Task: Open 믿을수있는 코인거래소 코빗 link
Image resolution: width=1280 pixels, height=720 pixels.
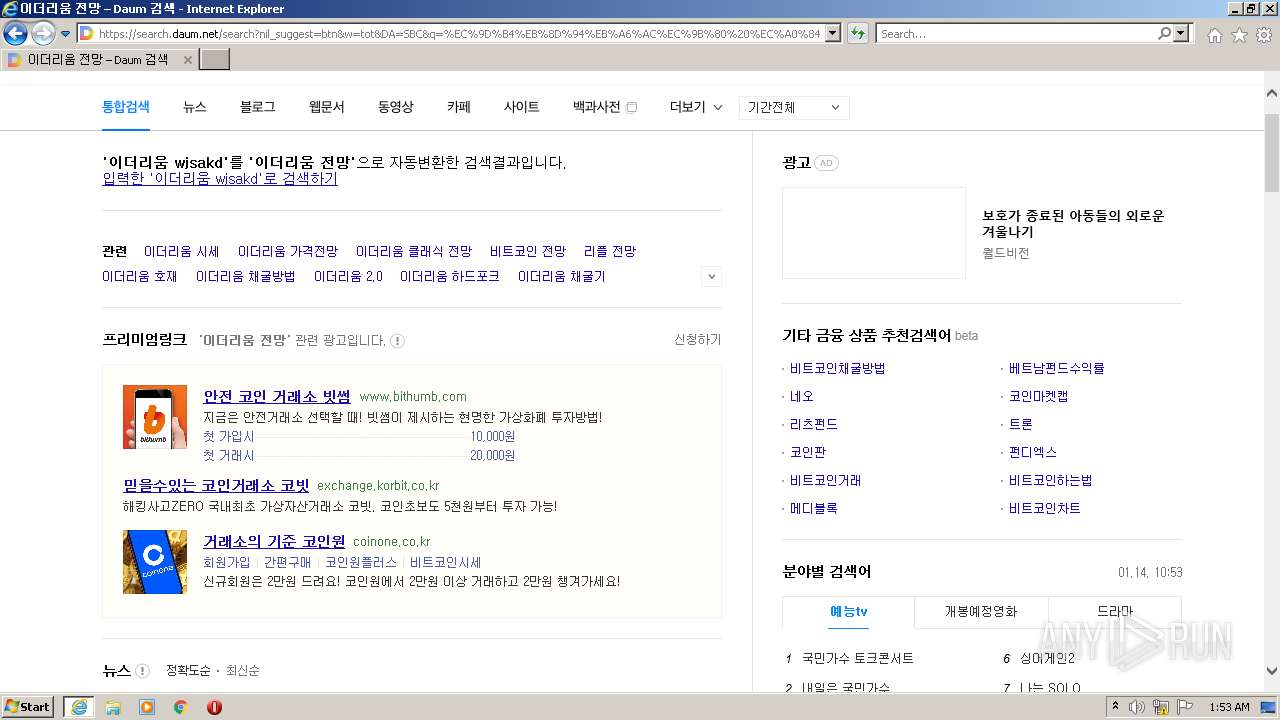Action: click(216, 486)
